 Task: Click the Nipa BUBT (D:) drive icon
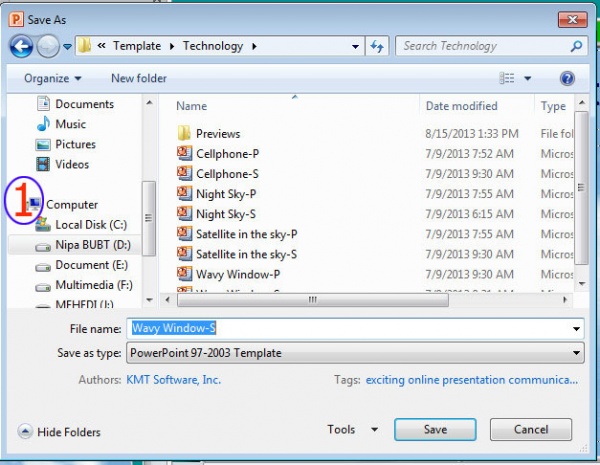(x=43, y=247)
